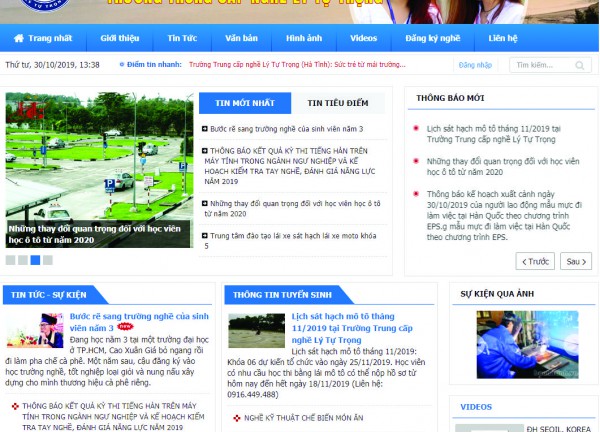This screenshot has height=432, width=600.
Task: Click the search magnifier icon
Action: [x=580, y=65]
